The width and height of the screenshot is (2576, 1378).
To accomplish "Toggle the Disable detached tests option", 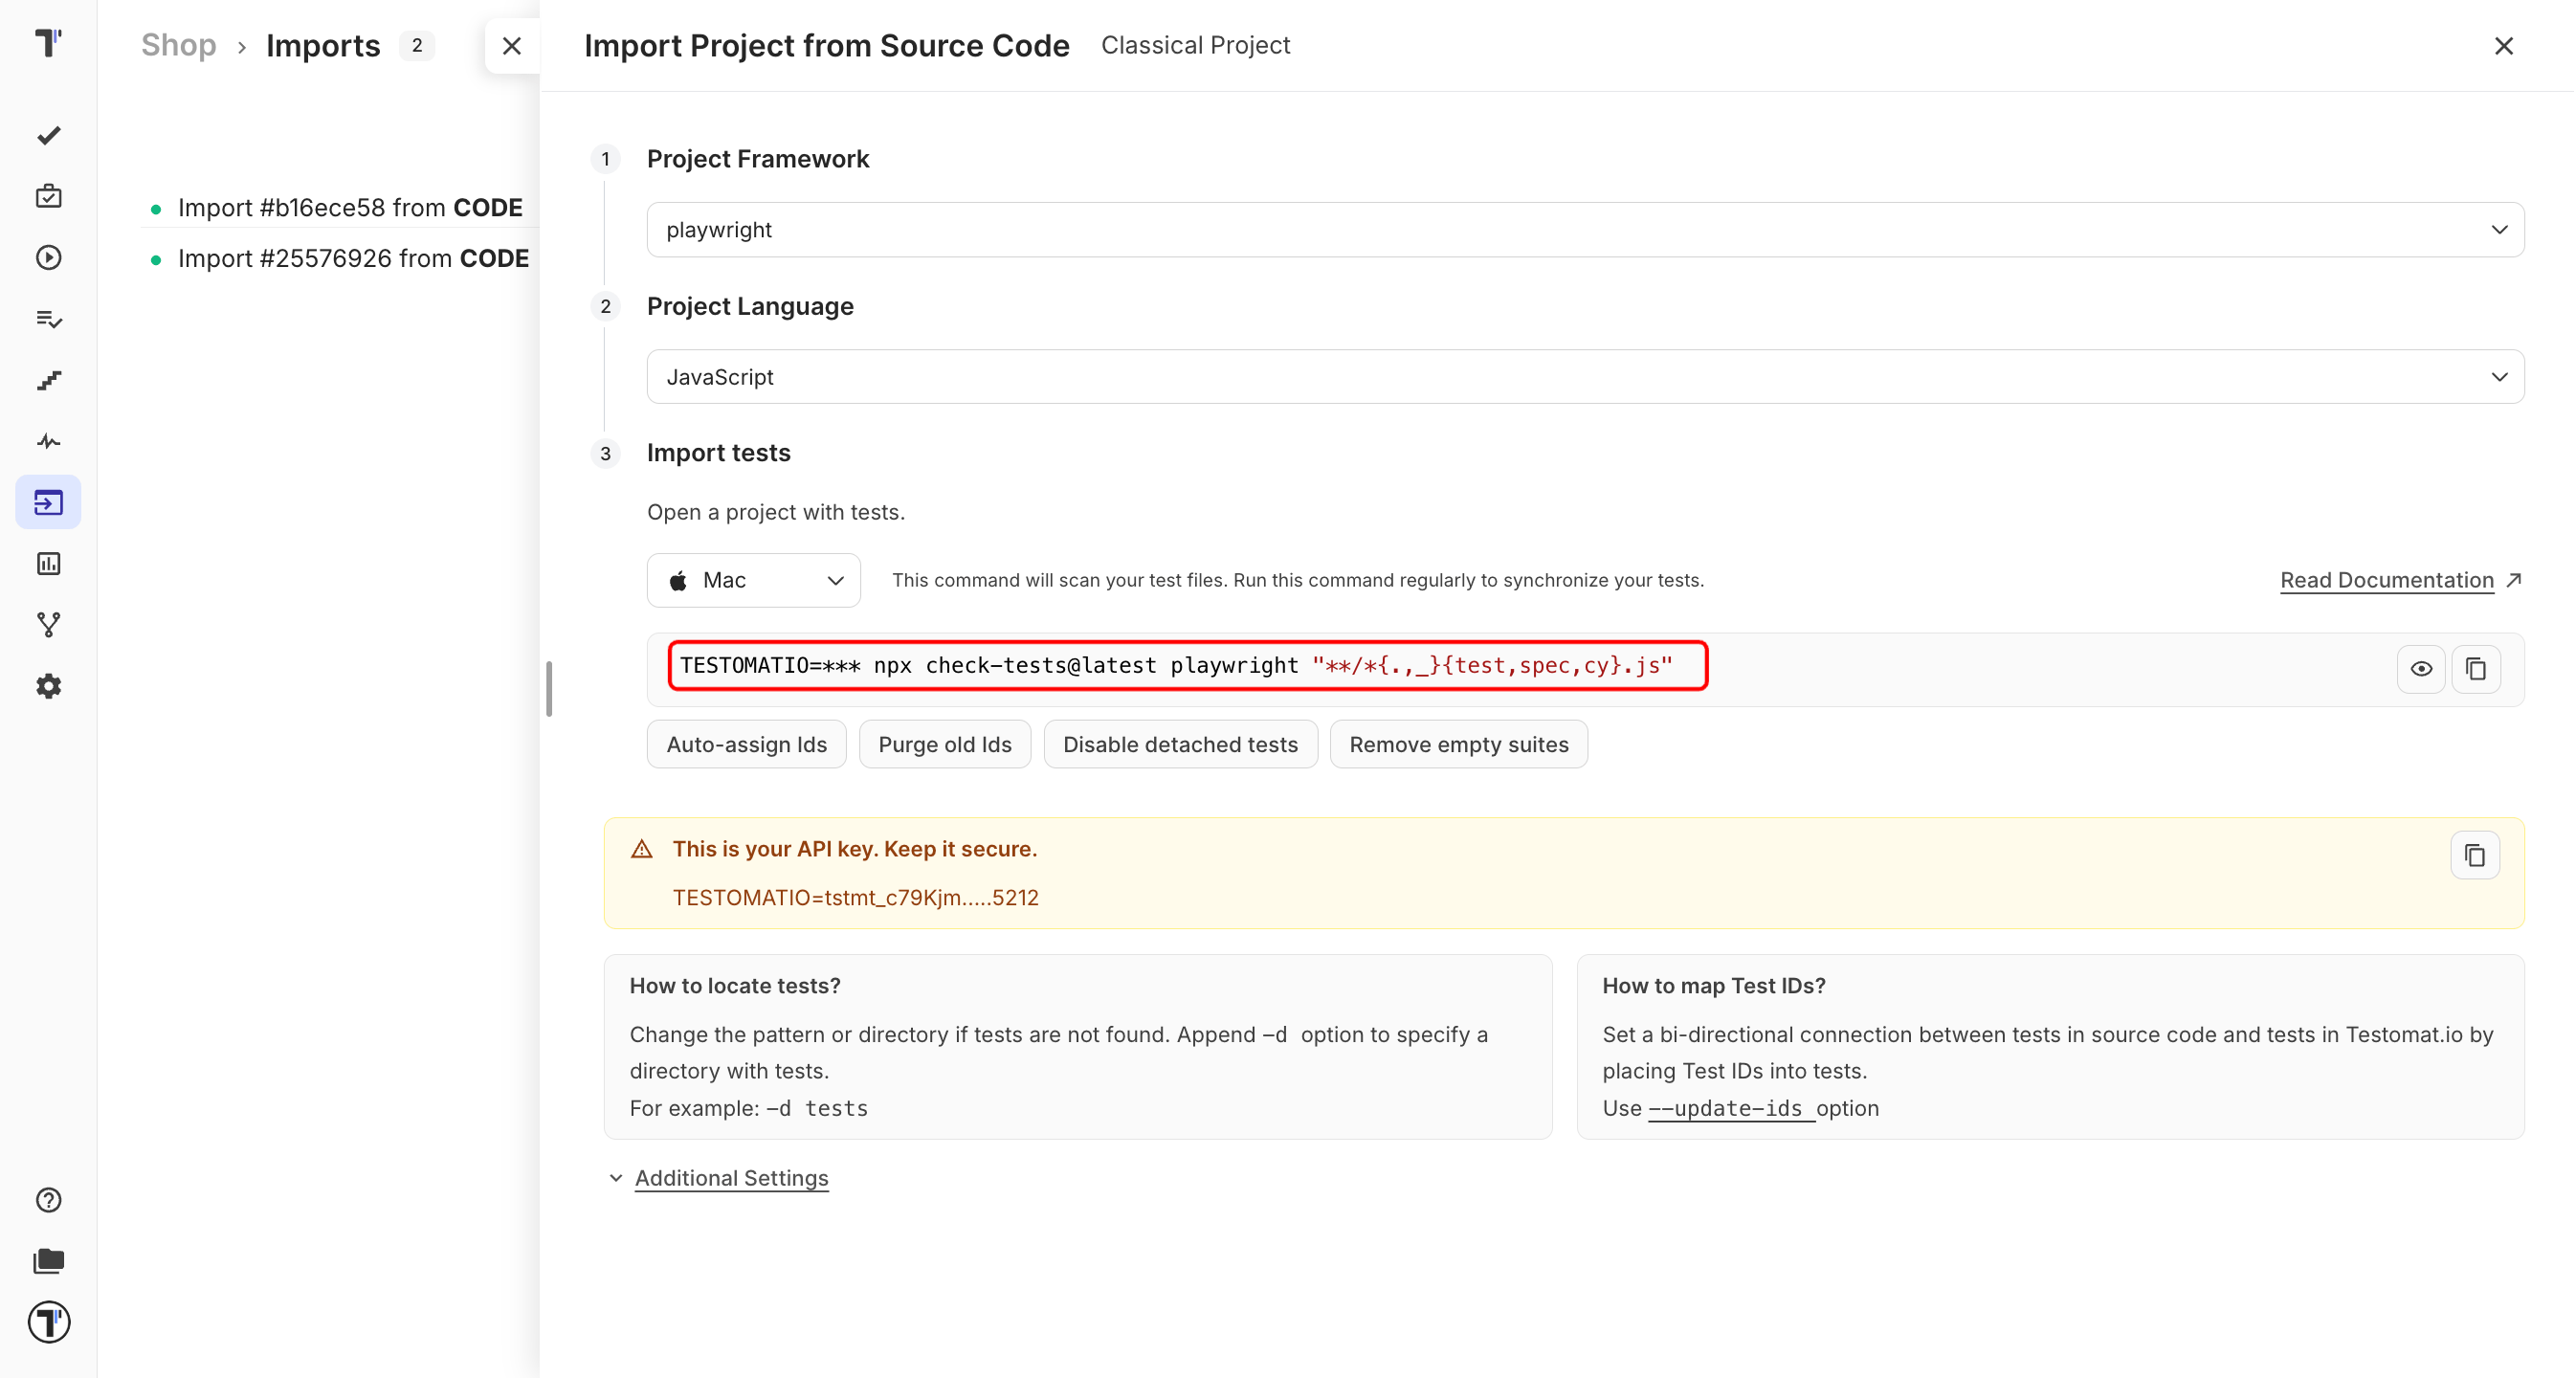I will pyautogui.click(x=1180, y=744).
